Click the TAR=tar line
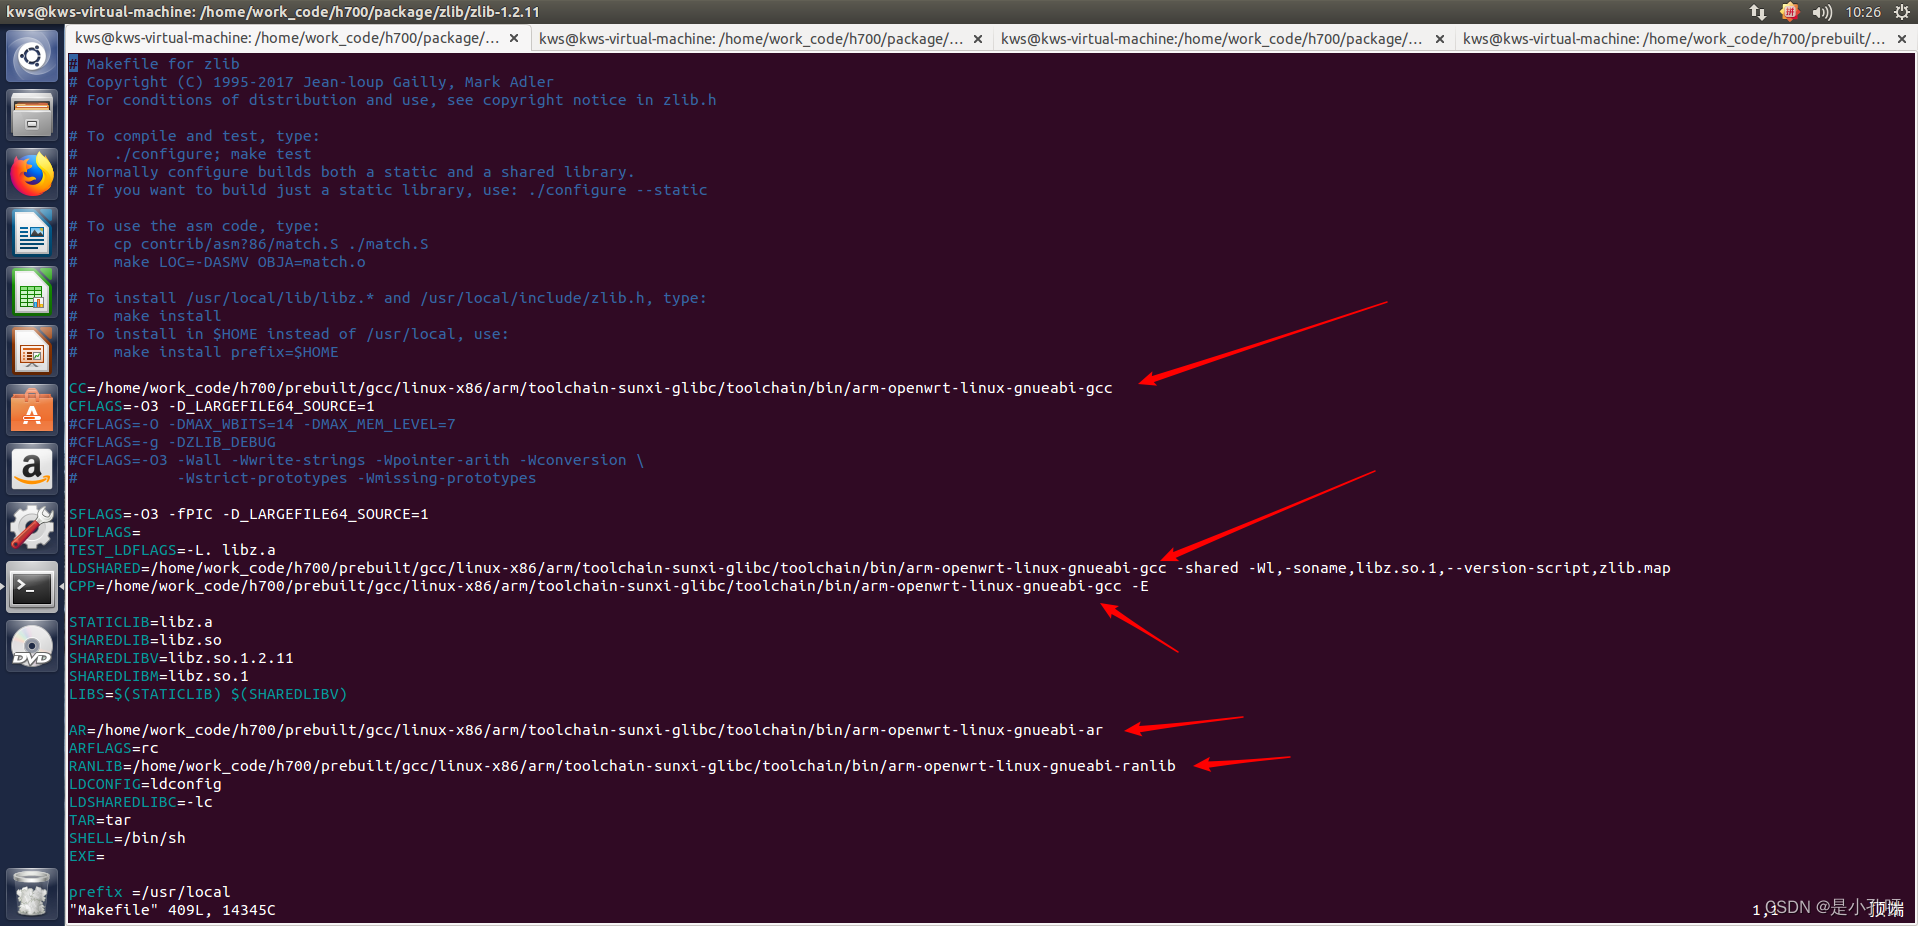Viewport: 1918px width, 926px height. [x=100, y=820]
